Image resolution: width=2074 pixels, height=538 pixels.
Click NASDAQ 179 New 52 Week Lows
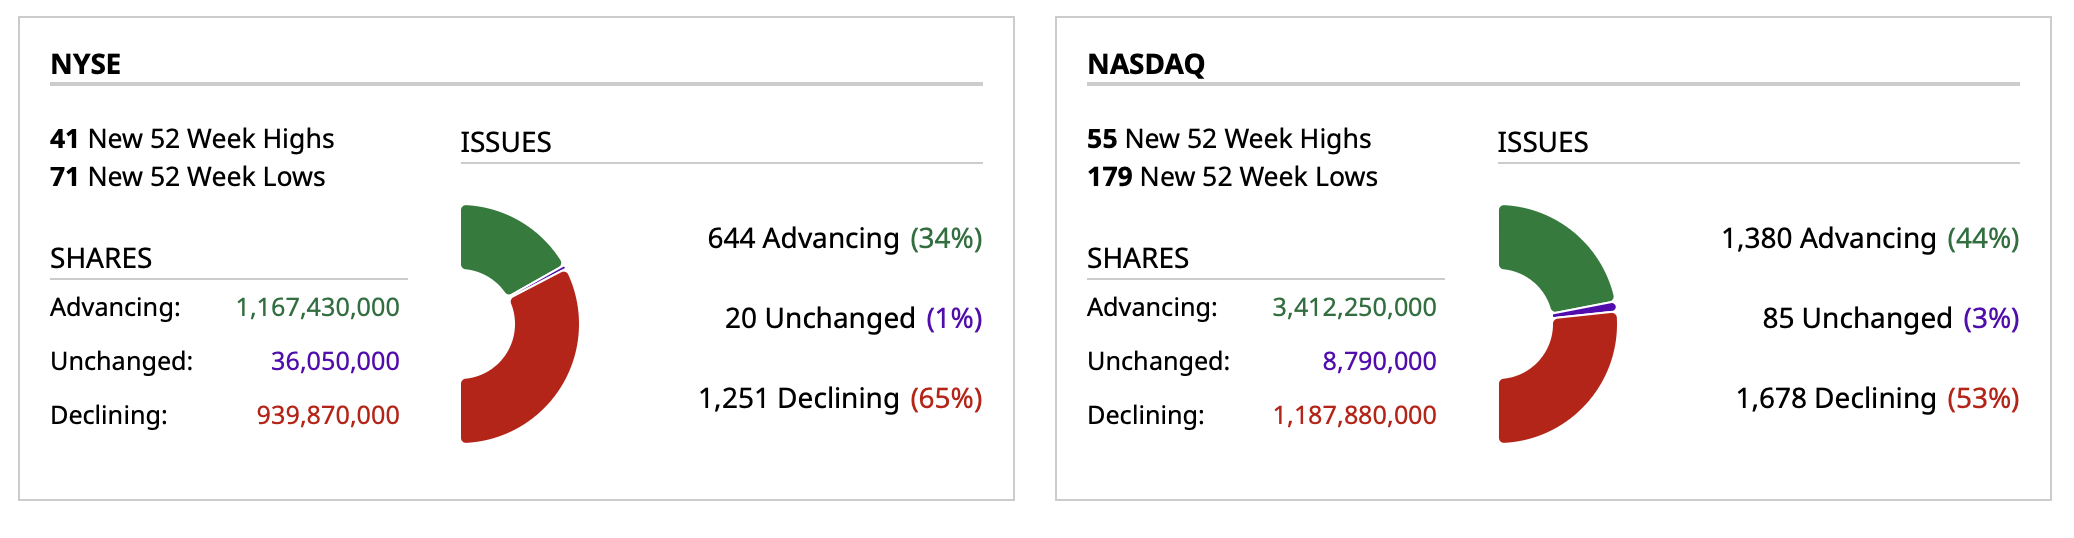tap(1232, 177)
